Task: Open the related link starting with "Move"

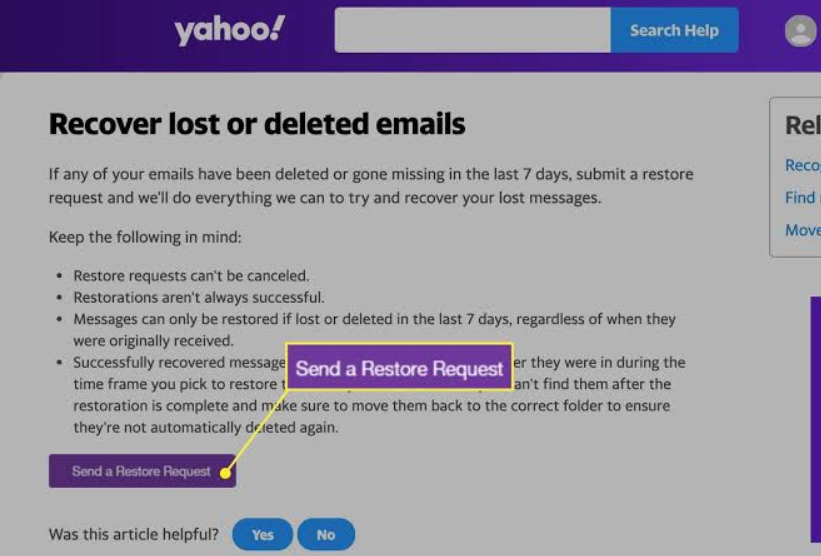Action: (x=803, y=230)
